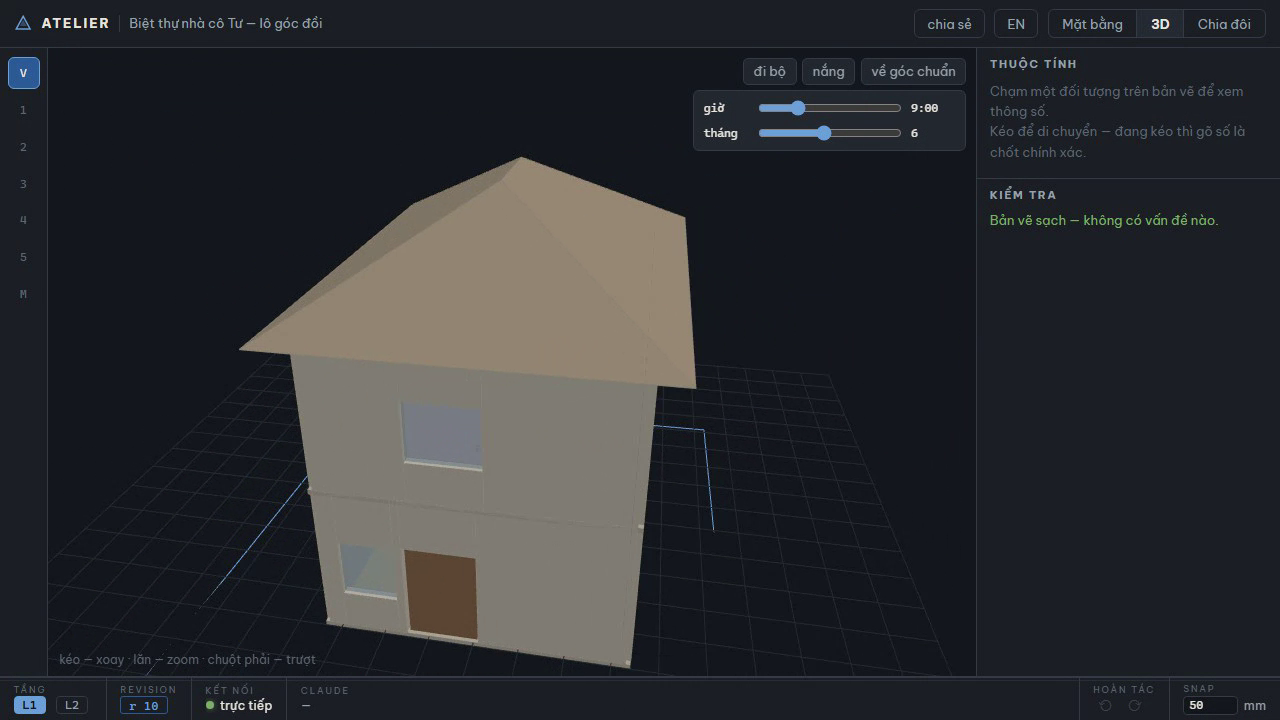The height and width of the screenshot is (720, 1280).
Task: Click the project title Biệt thự nhà cô Tư
Action: point(225,23)
